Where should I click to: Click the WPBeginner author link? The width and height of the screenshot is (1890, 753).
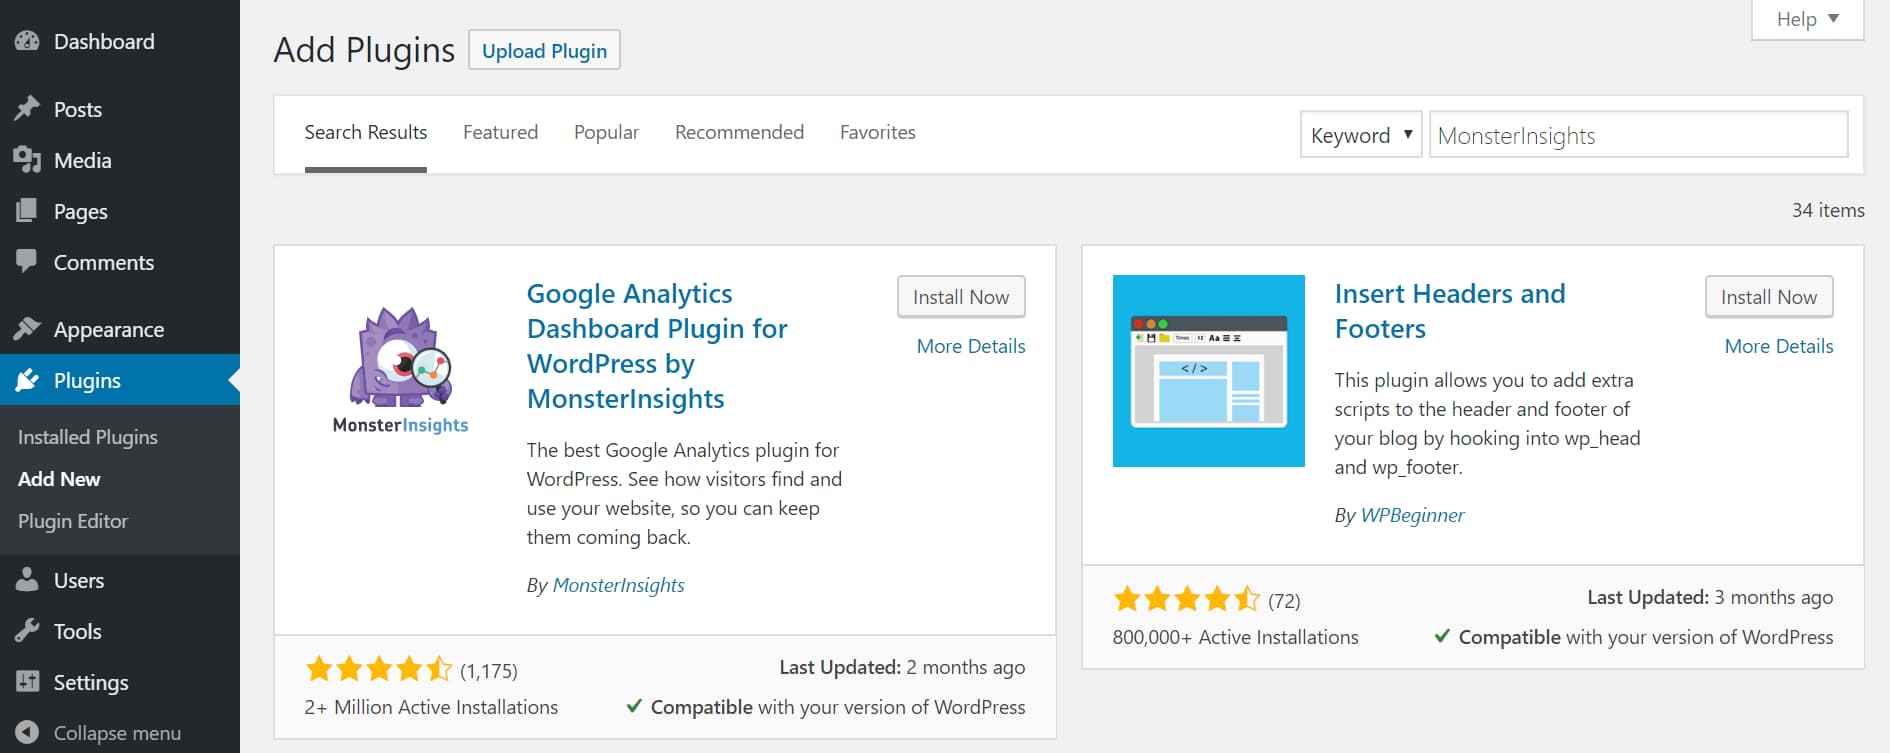point(1412,515)
